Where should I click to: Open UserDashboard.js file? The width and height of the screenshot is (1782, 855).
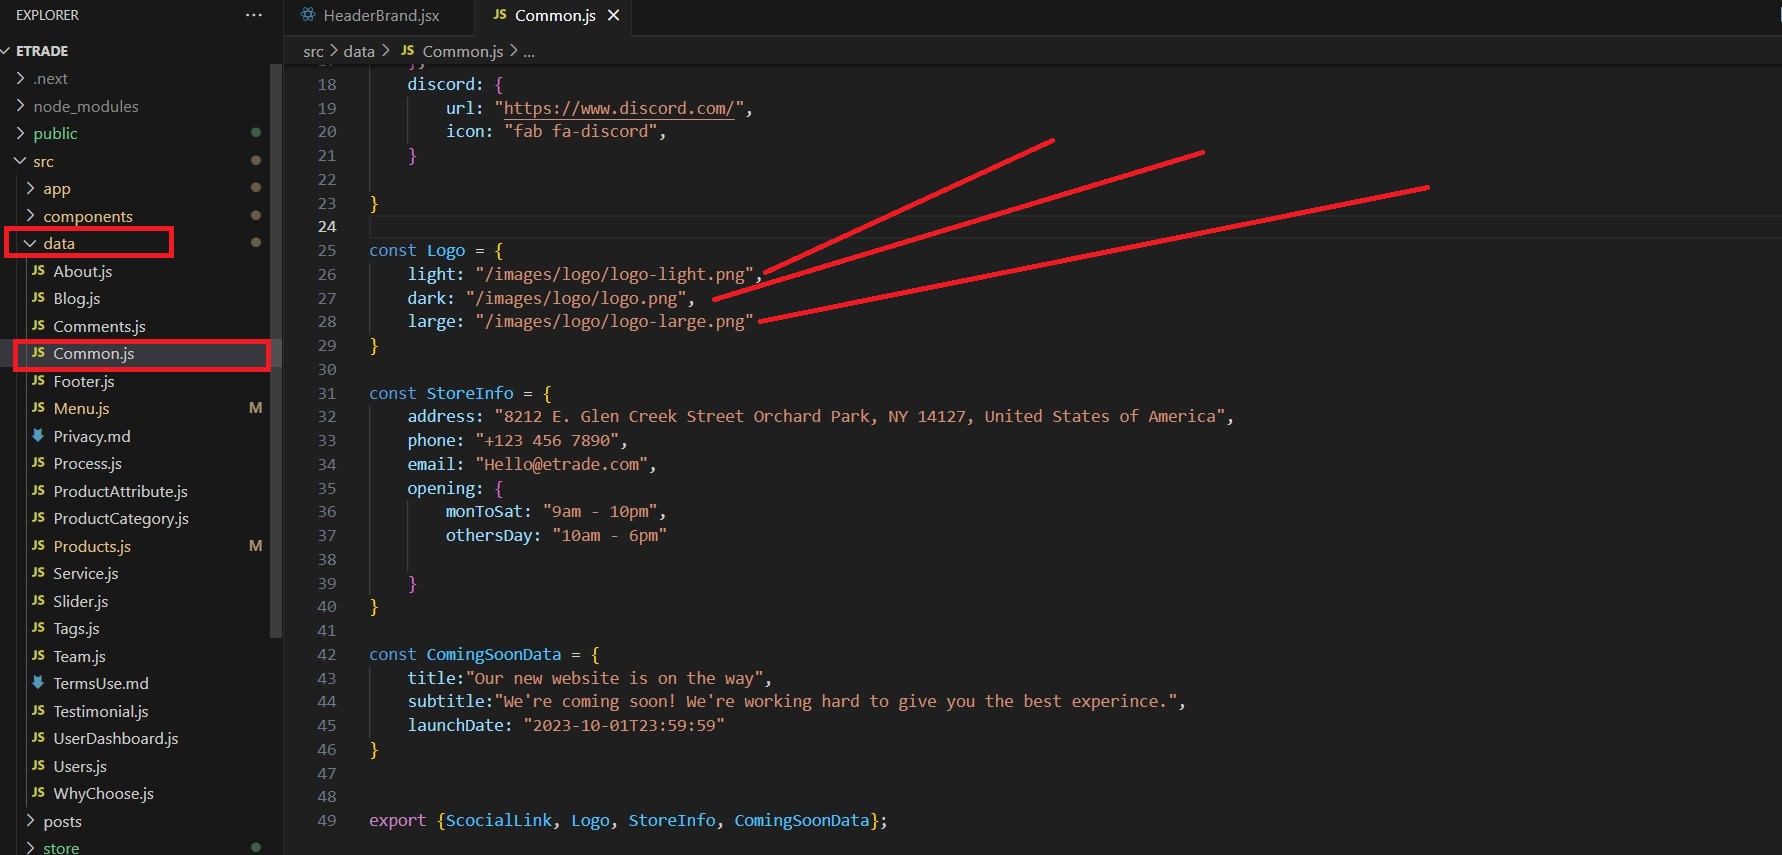pyautogui.click(x=115, y=738)
